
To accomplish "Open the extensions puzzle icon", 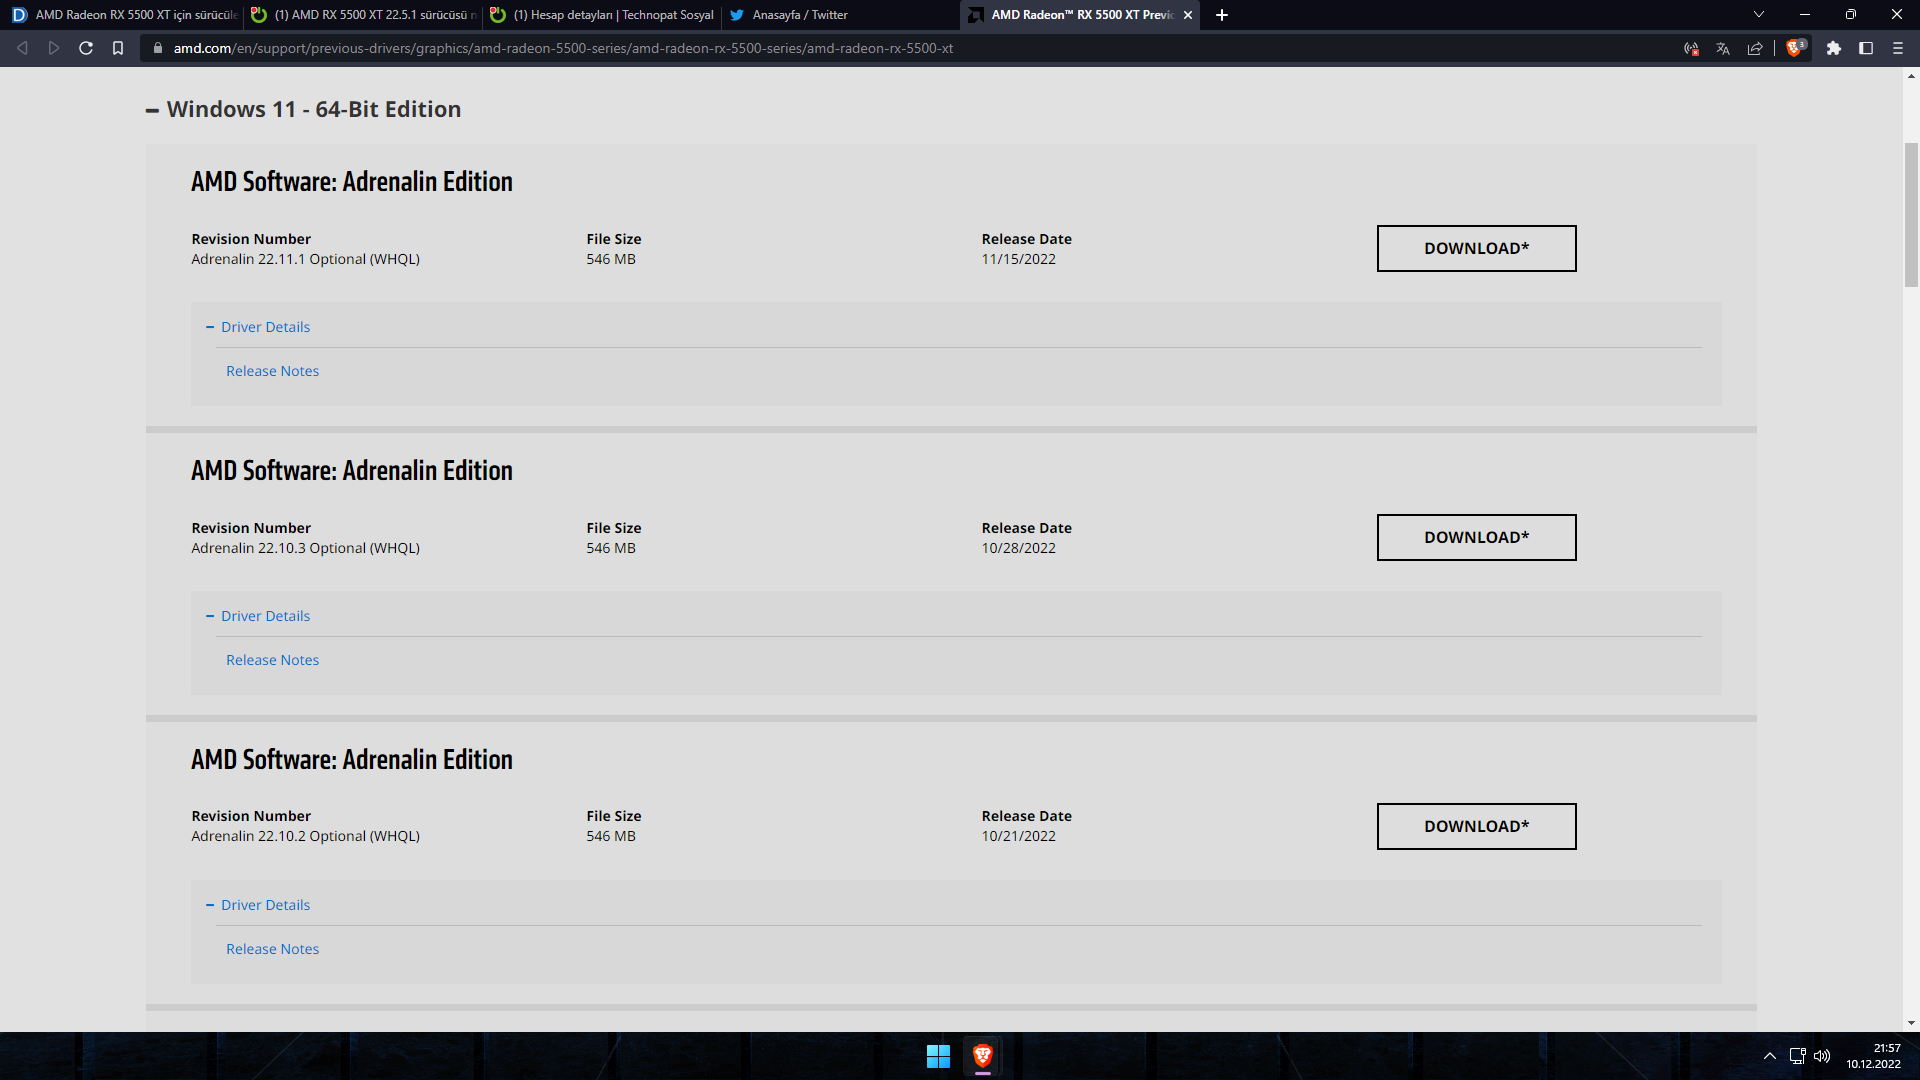I will (x=1834, y=48).
